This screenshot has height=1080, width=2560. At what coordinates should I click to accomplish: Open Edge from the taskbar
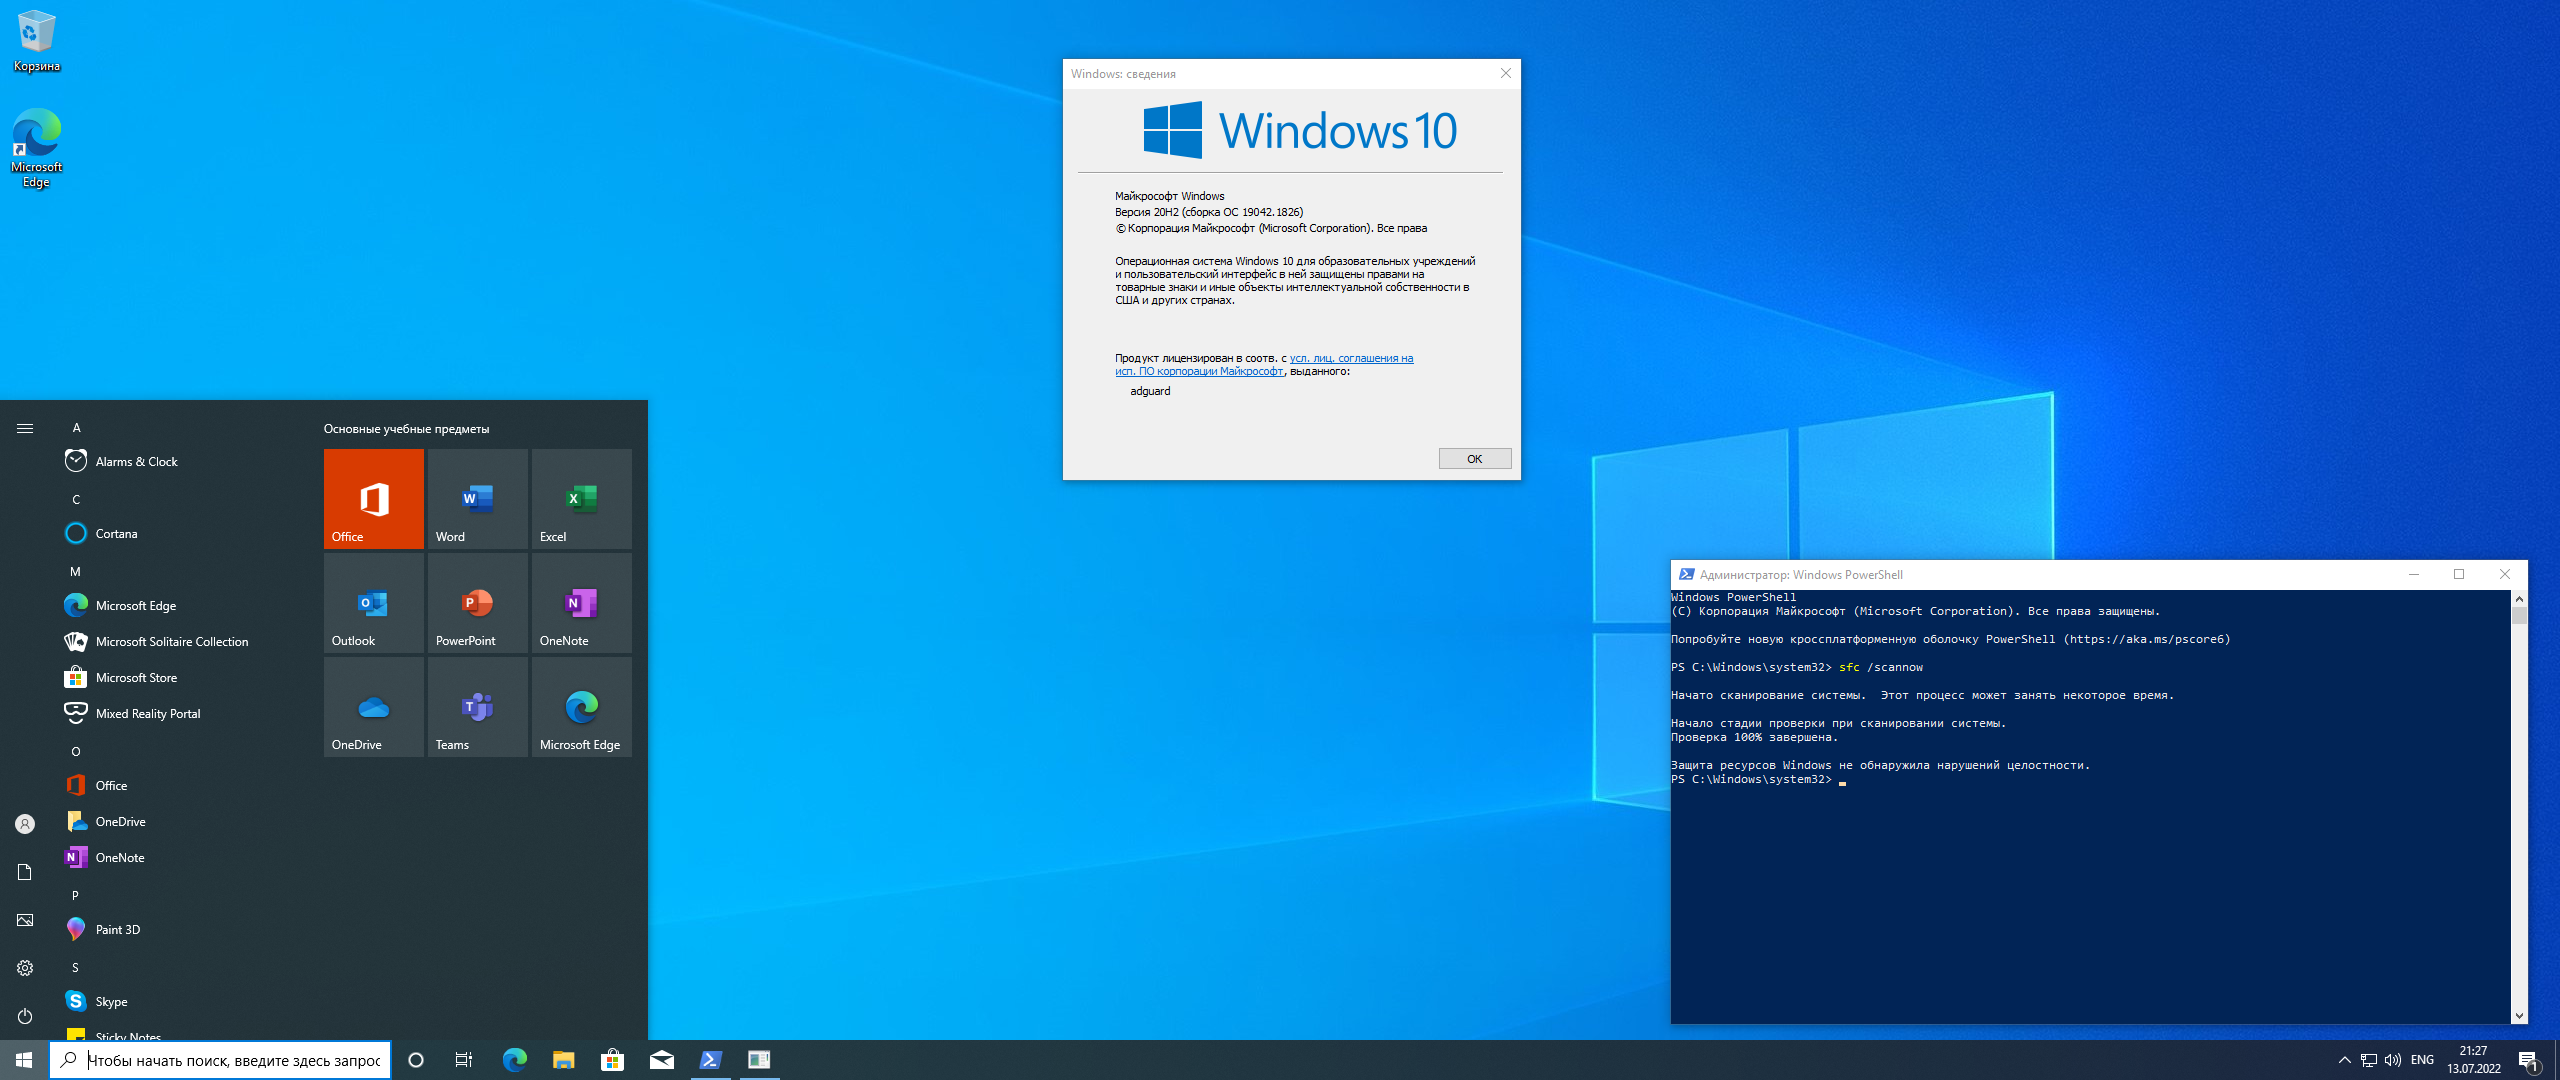[514, 1060]
